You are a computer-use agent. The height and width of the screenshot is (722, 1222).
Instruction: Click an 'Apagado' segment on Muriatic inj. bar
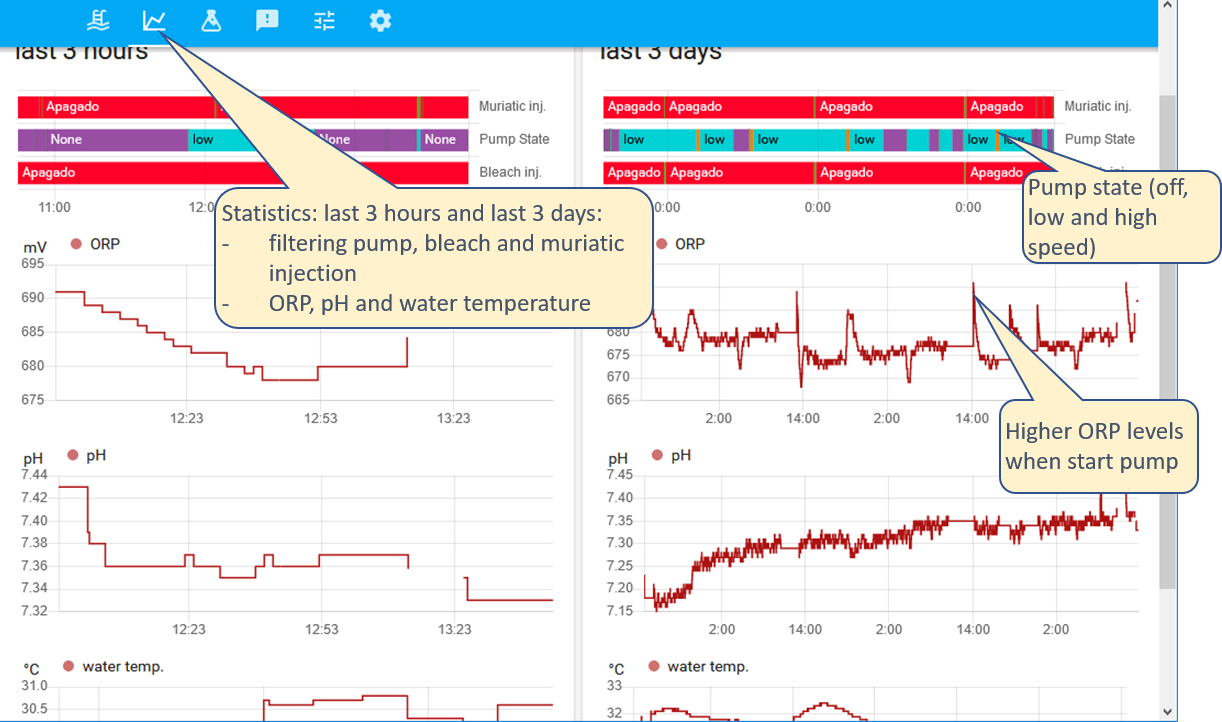(x=70, y=107)
